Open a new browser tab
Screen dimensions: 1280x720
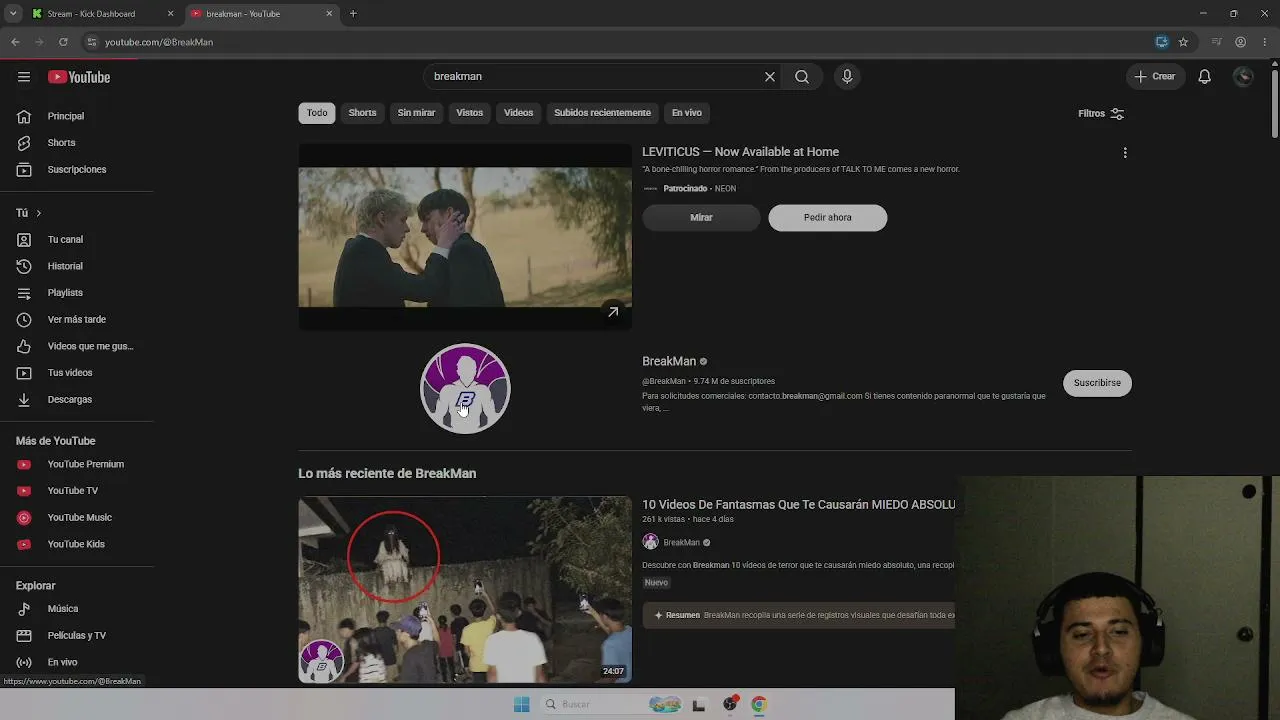[x=353, y=14]
